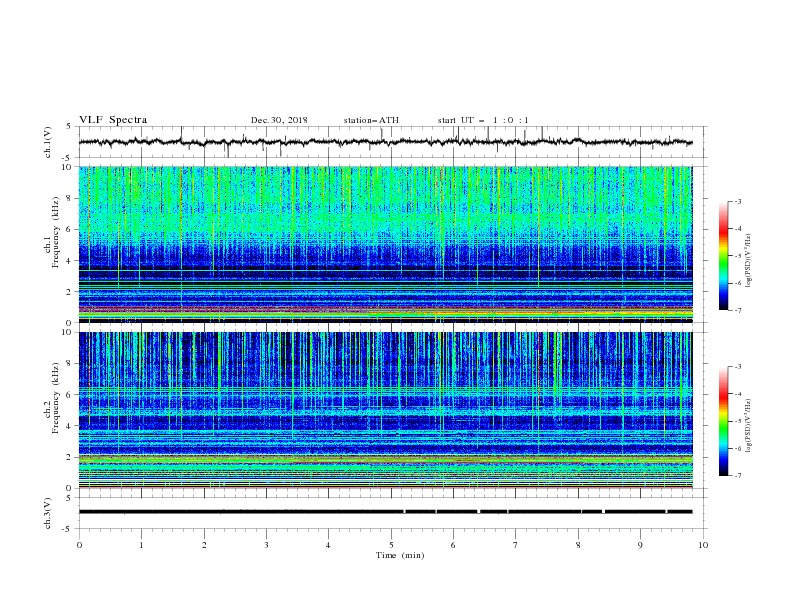The image size is (792, 612).
Task: Click time axis tick label "9"
Action: coord(640,545)
